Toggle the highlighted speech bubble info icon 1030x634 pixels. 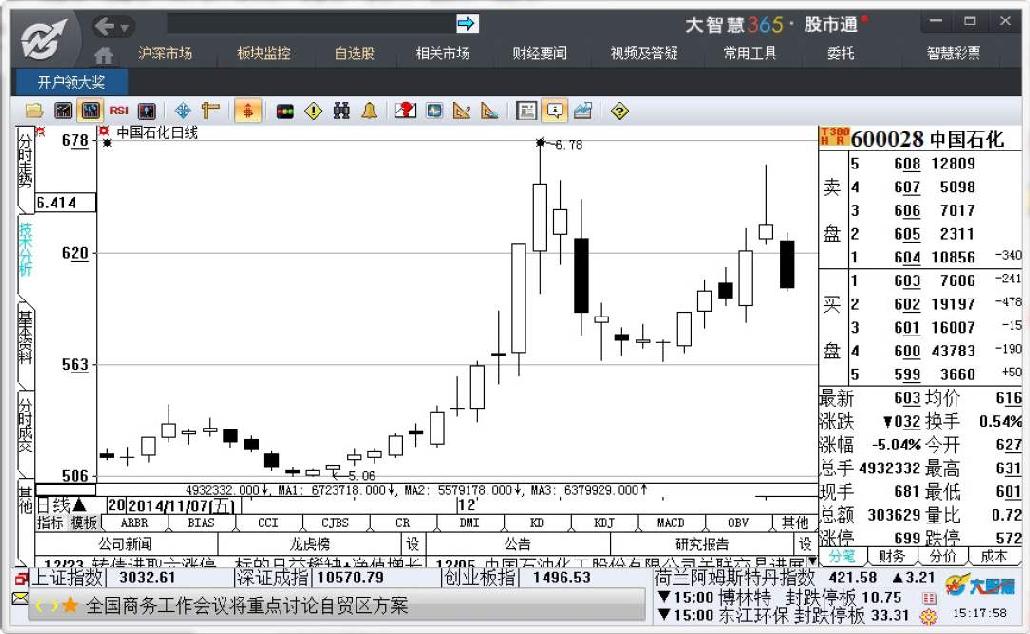pyautogui.click(x=555, y=111)
